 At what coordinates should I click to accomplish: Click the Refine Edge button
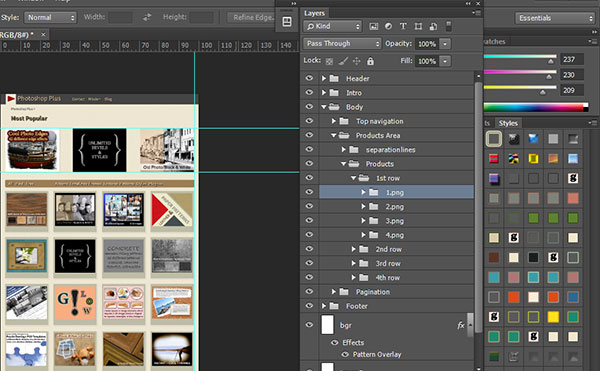pos(251,17)
